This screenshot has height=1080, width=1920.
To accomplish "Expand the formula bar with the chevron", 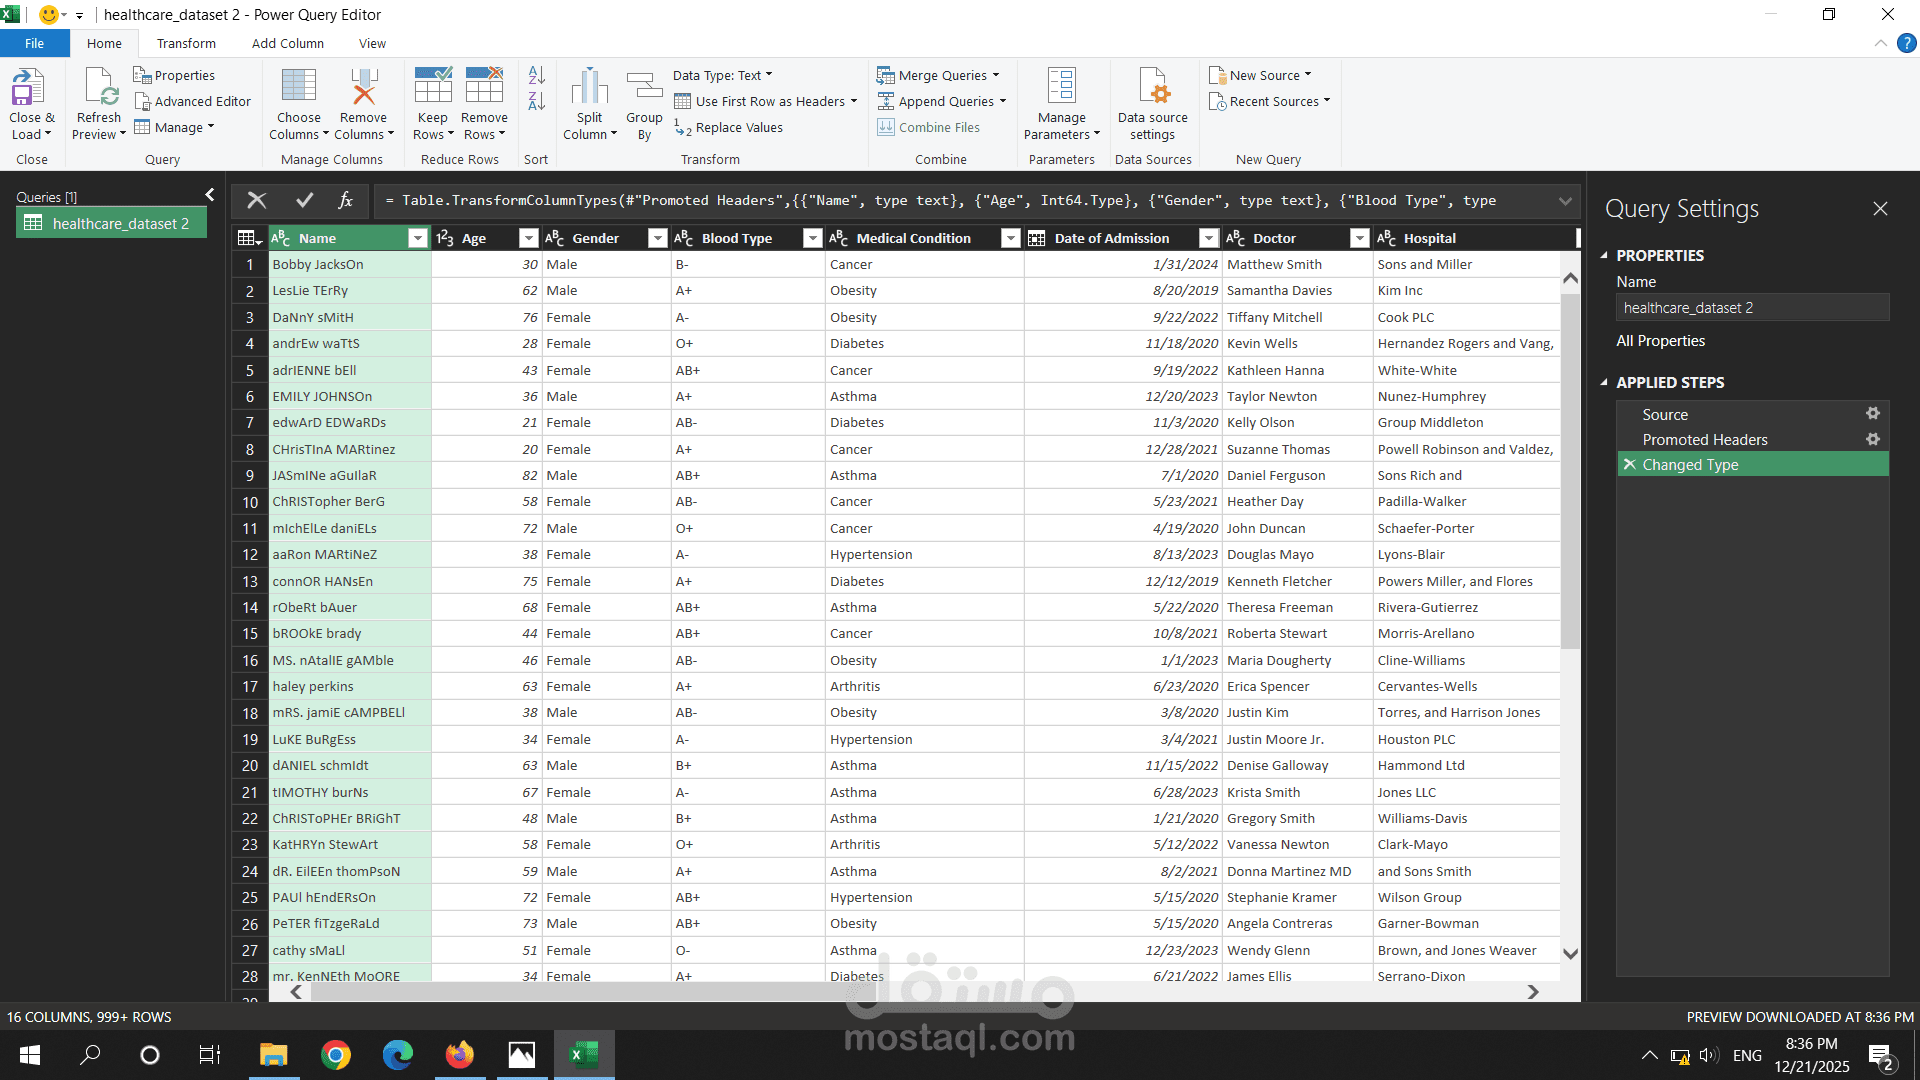I will pos(1564,200).
